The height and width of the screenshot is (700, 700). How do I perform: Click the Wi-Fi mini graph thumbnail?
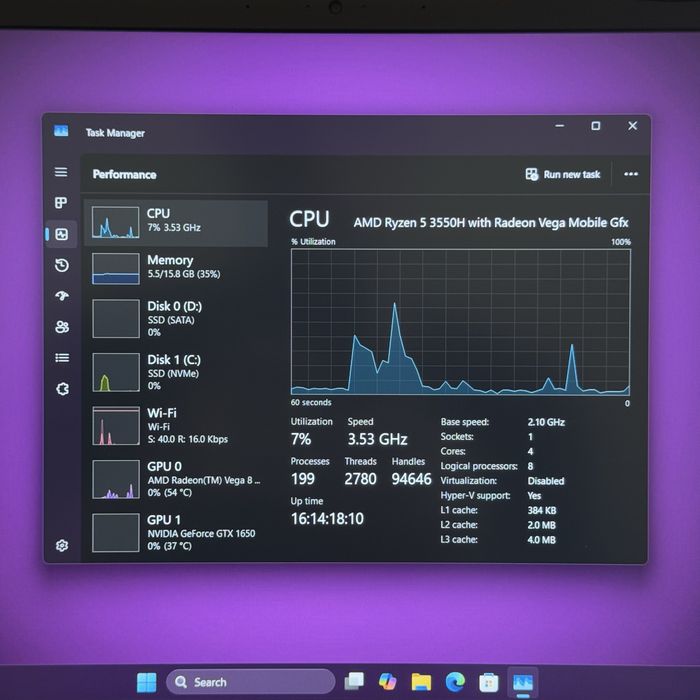[x=116, y=425]
